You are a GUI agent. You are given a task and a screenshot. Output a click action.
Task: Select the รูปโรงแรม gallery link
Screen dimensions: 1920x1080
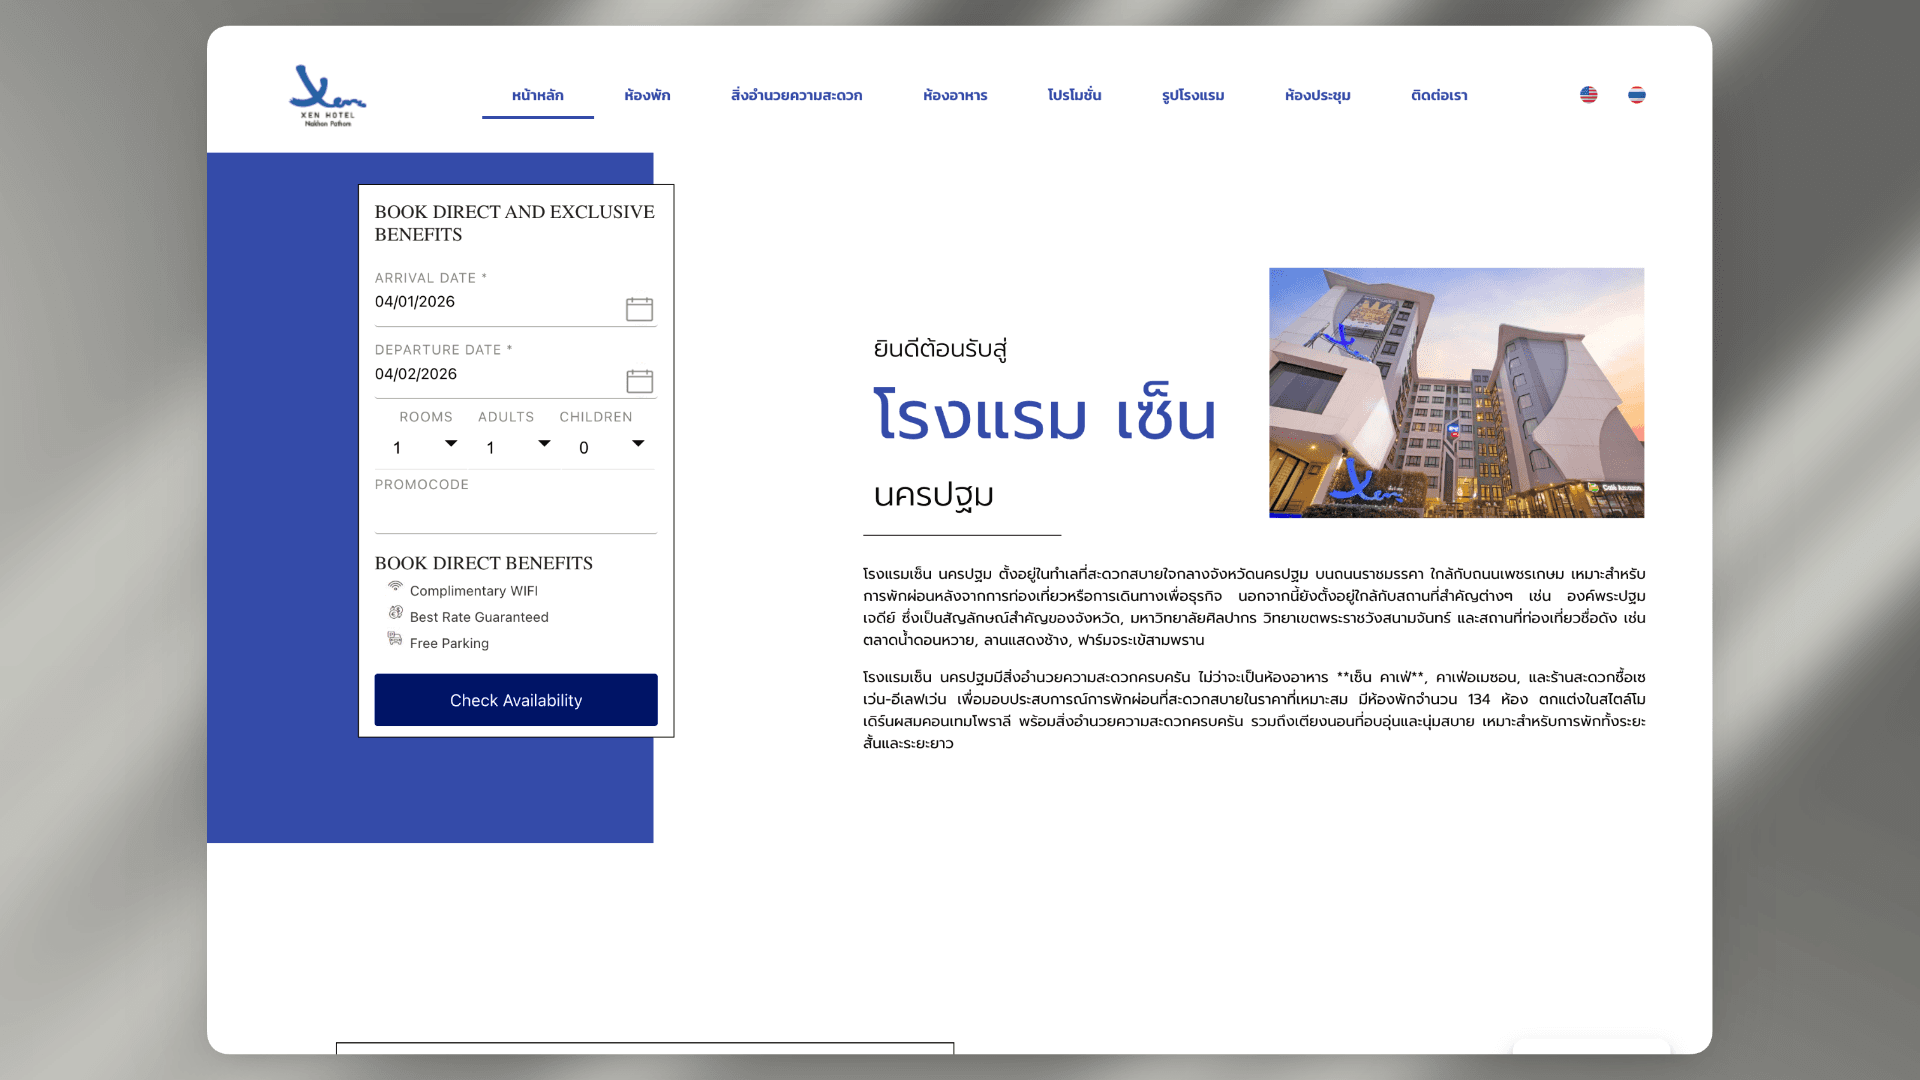(1193, 95)
